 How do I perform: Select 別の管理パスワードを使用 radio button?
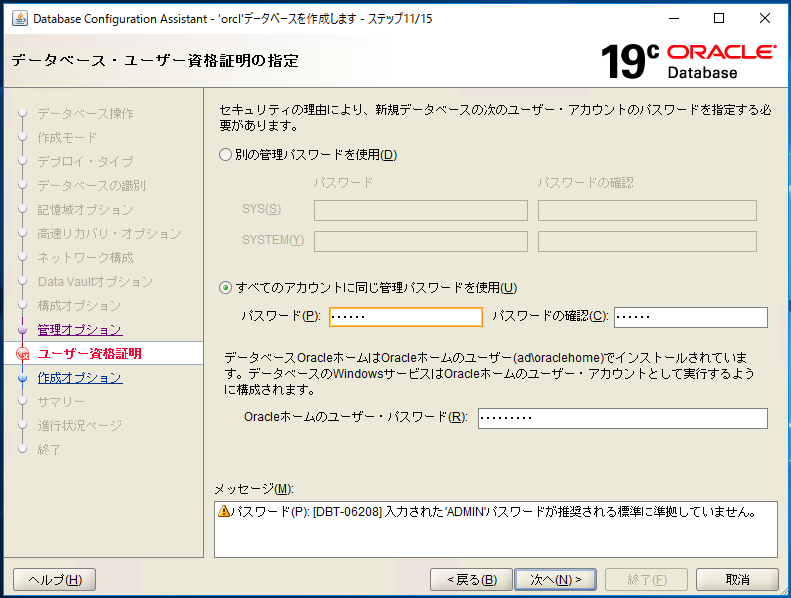pos(225,155)
